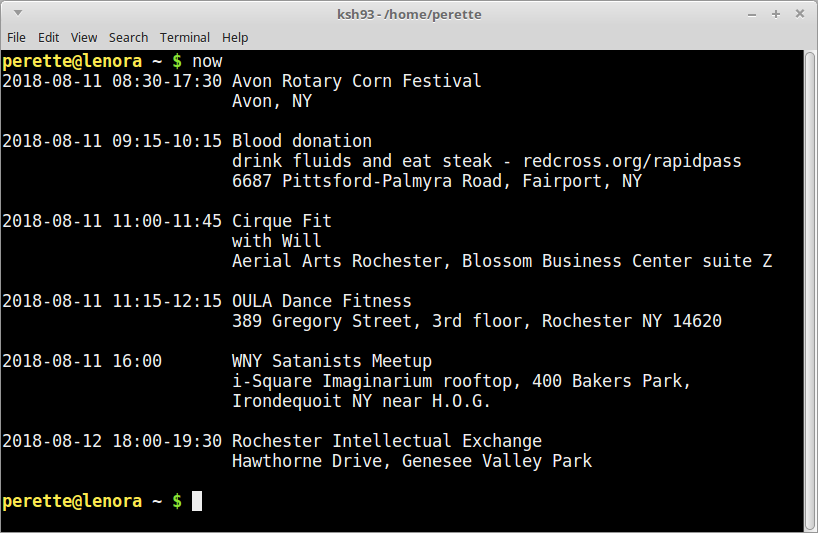This screenshot has width=818, height=533.
Task: Click 'Hawthorne Drive, Genesee Valley Park' line
Action: click(x=412, y=461)
